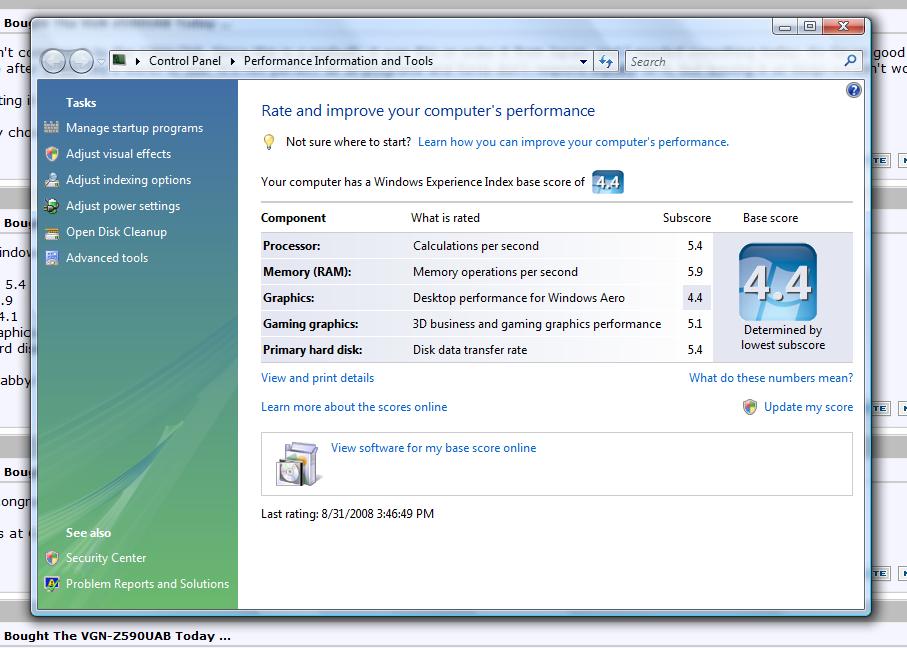907x648 pixels.
Task: Select the Memory (RAM) row label
Action: click(x=307, y=272)
